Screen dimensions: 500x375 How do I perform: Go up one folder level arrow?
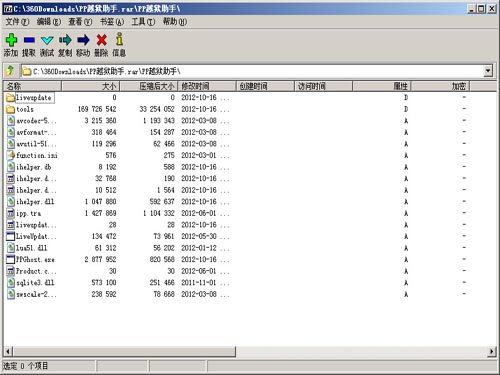[10, 71]
